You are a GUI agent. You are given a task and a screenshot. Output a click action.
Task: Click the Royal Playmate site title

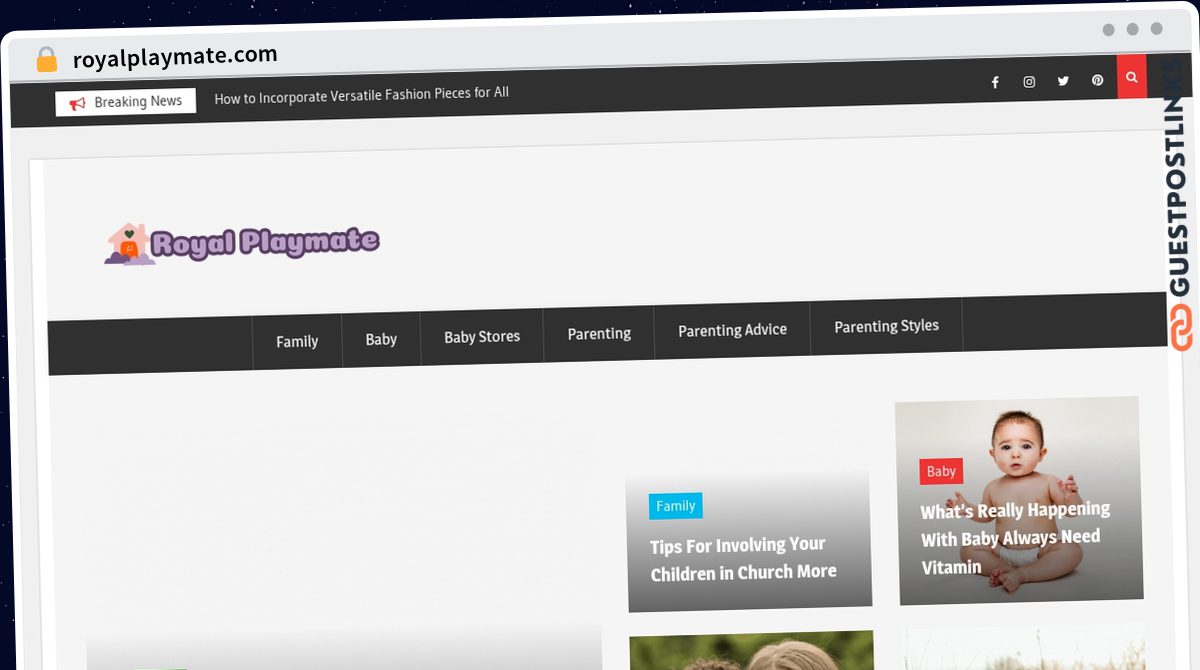point(265,242)
